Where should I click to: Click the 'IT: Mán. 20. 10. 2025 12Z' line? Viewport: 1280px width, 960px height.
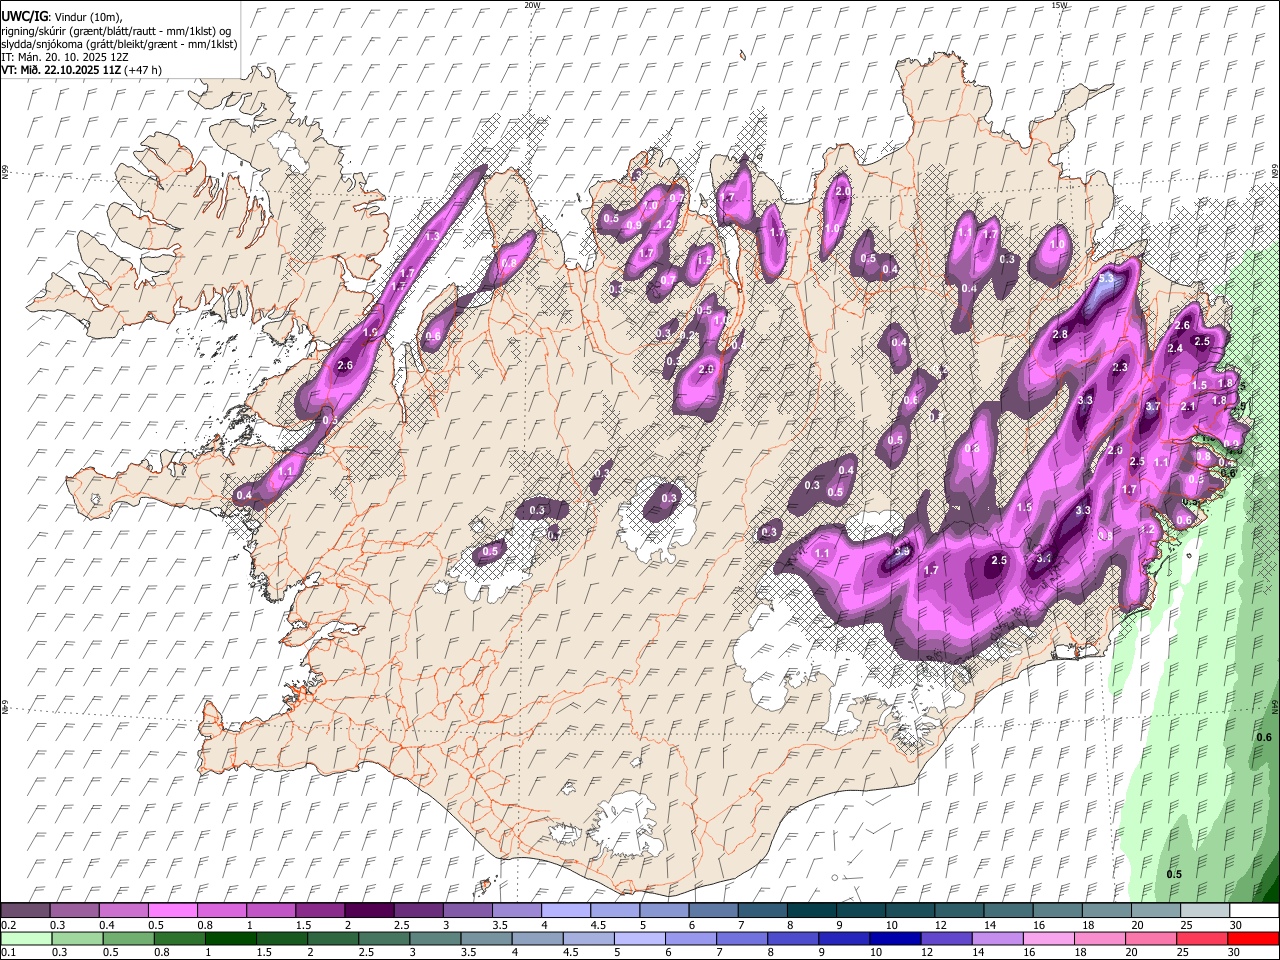[x=65, y=57]
